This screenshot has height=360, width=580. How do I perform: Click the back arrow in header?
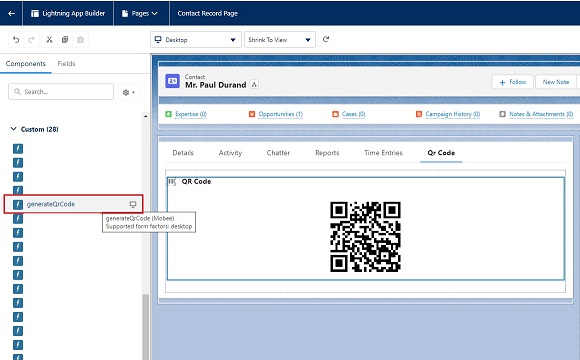point(11,13)
